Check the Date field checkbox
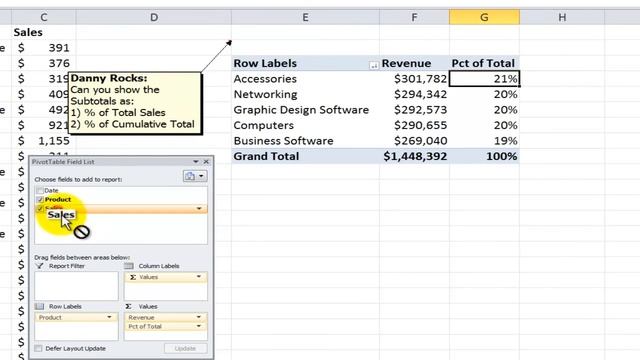640x360 pixels. point(40,191)
